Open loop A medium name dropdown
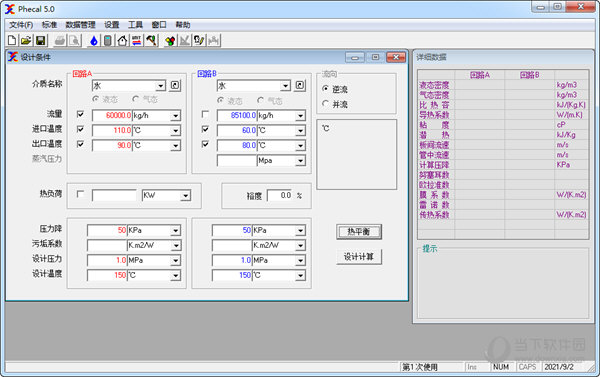The width and height of the screenshot is (600, 377). (161, 86)
